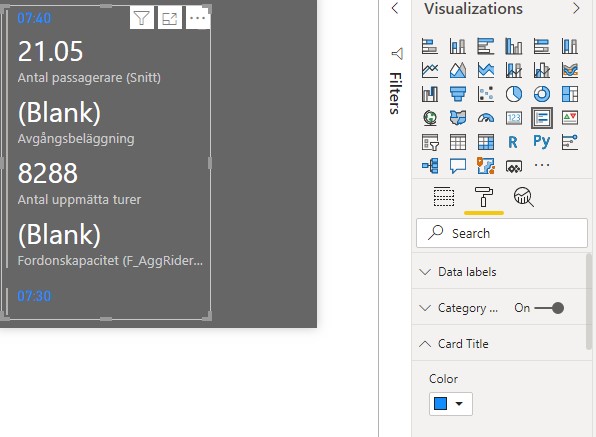This screenshot has height=437, width=596.
Task: Select the Waterfall chart visual
Action: point(430,94)
